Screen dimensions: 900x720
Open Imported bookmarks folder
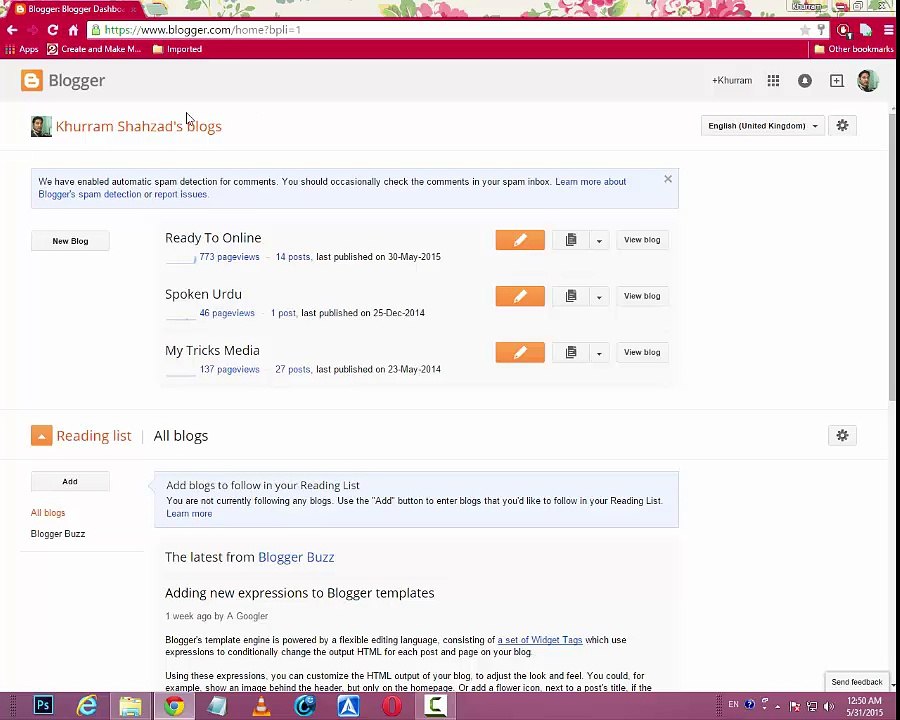(x=177, y=49)
